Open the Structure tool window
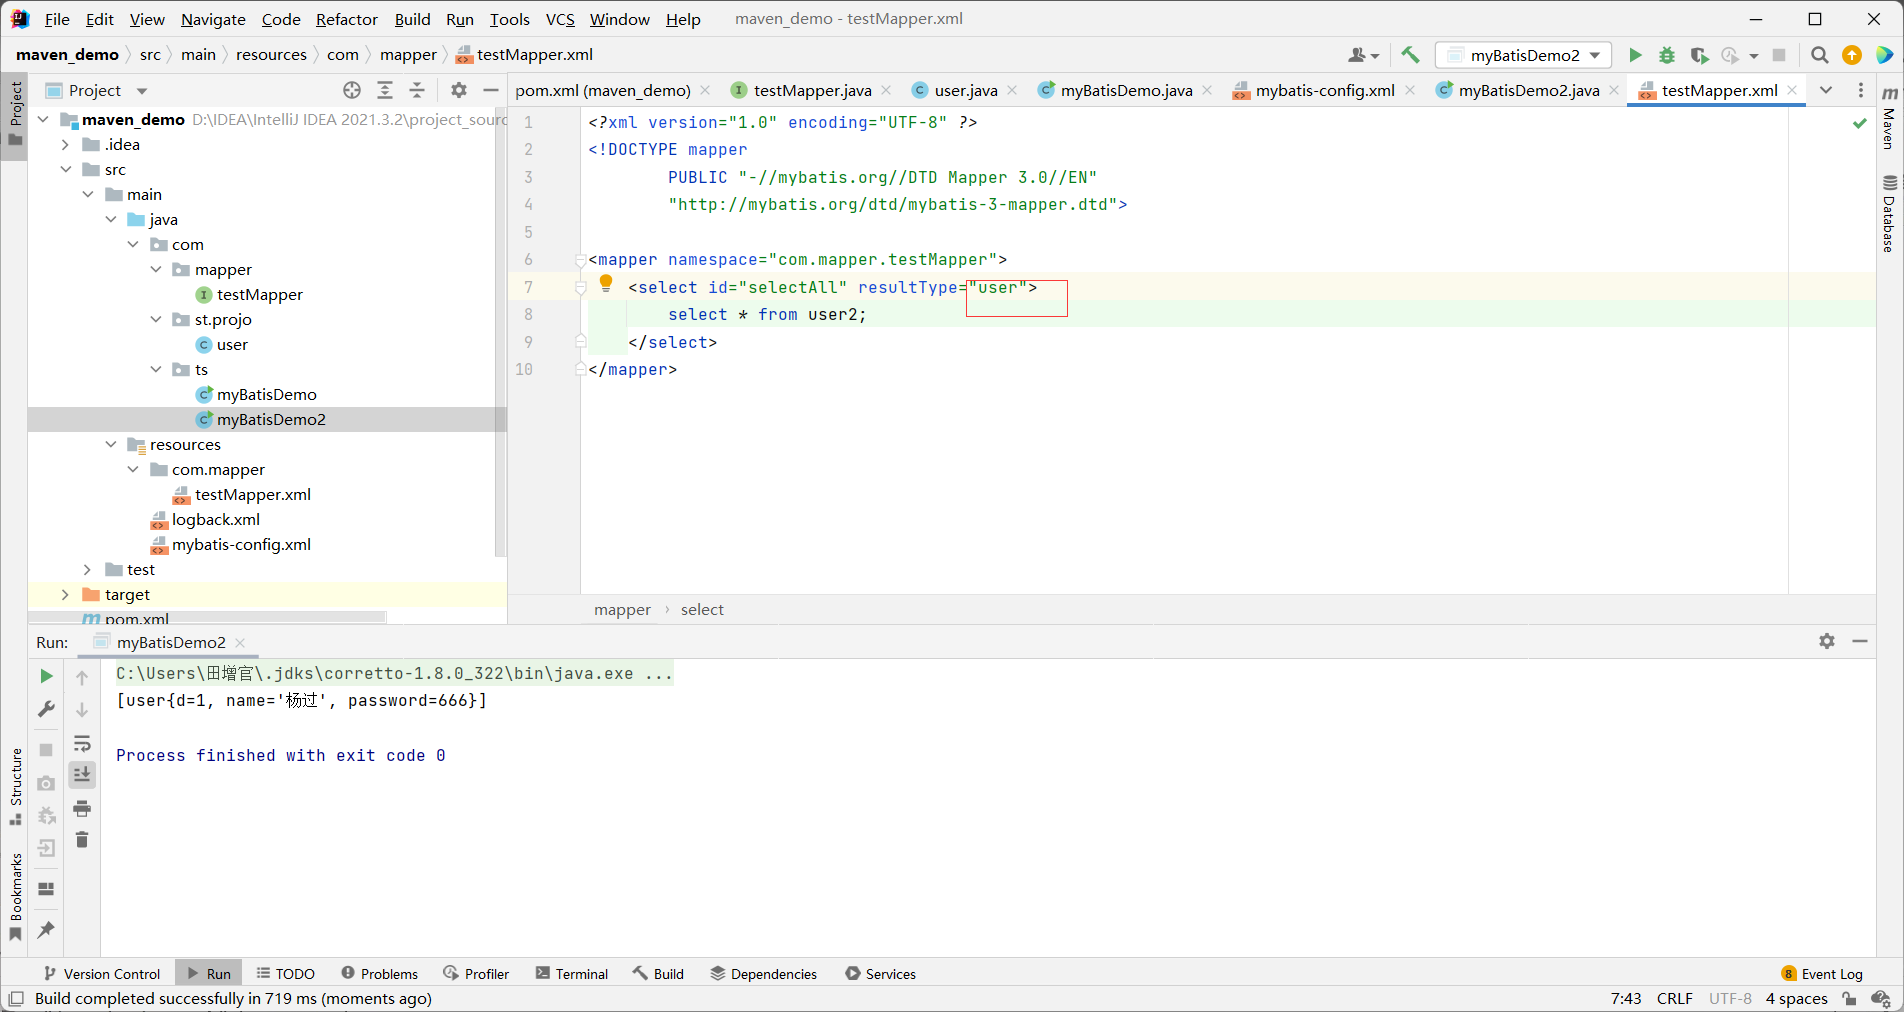1904x1012 pixels. [15, 786]
